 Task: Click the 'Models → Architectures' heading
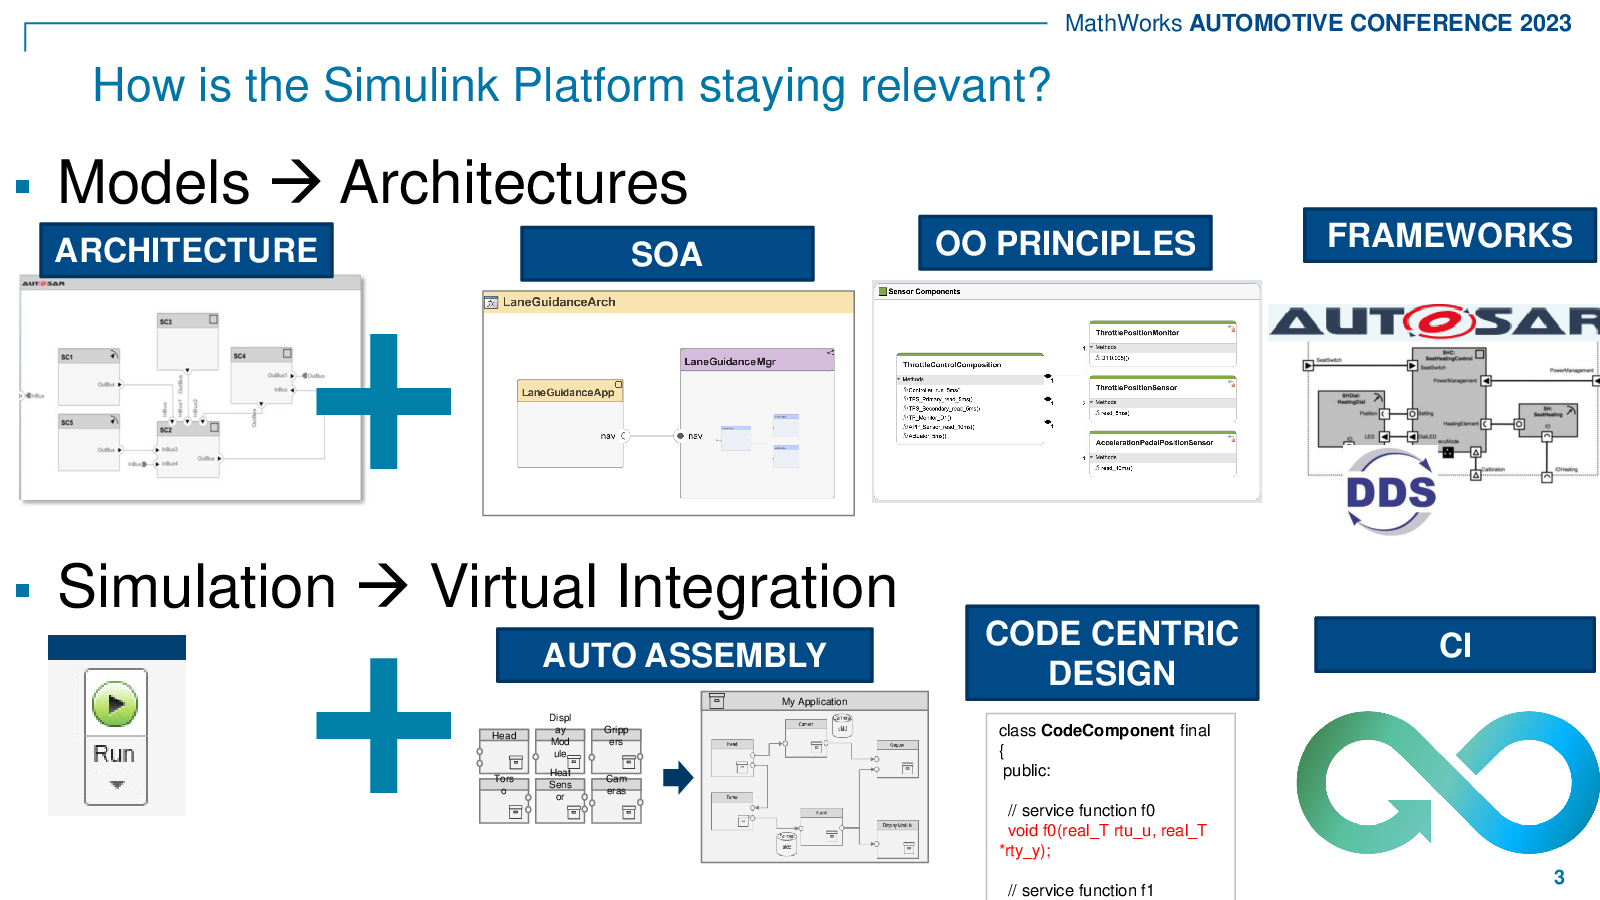(x=373, y=183)
